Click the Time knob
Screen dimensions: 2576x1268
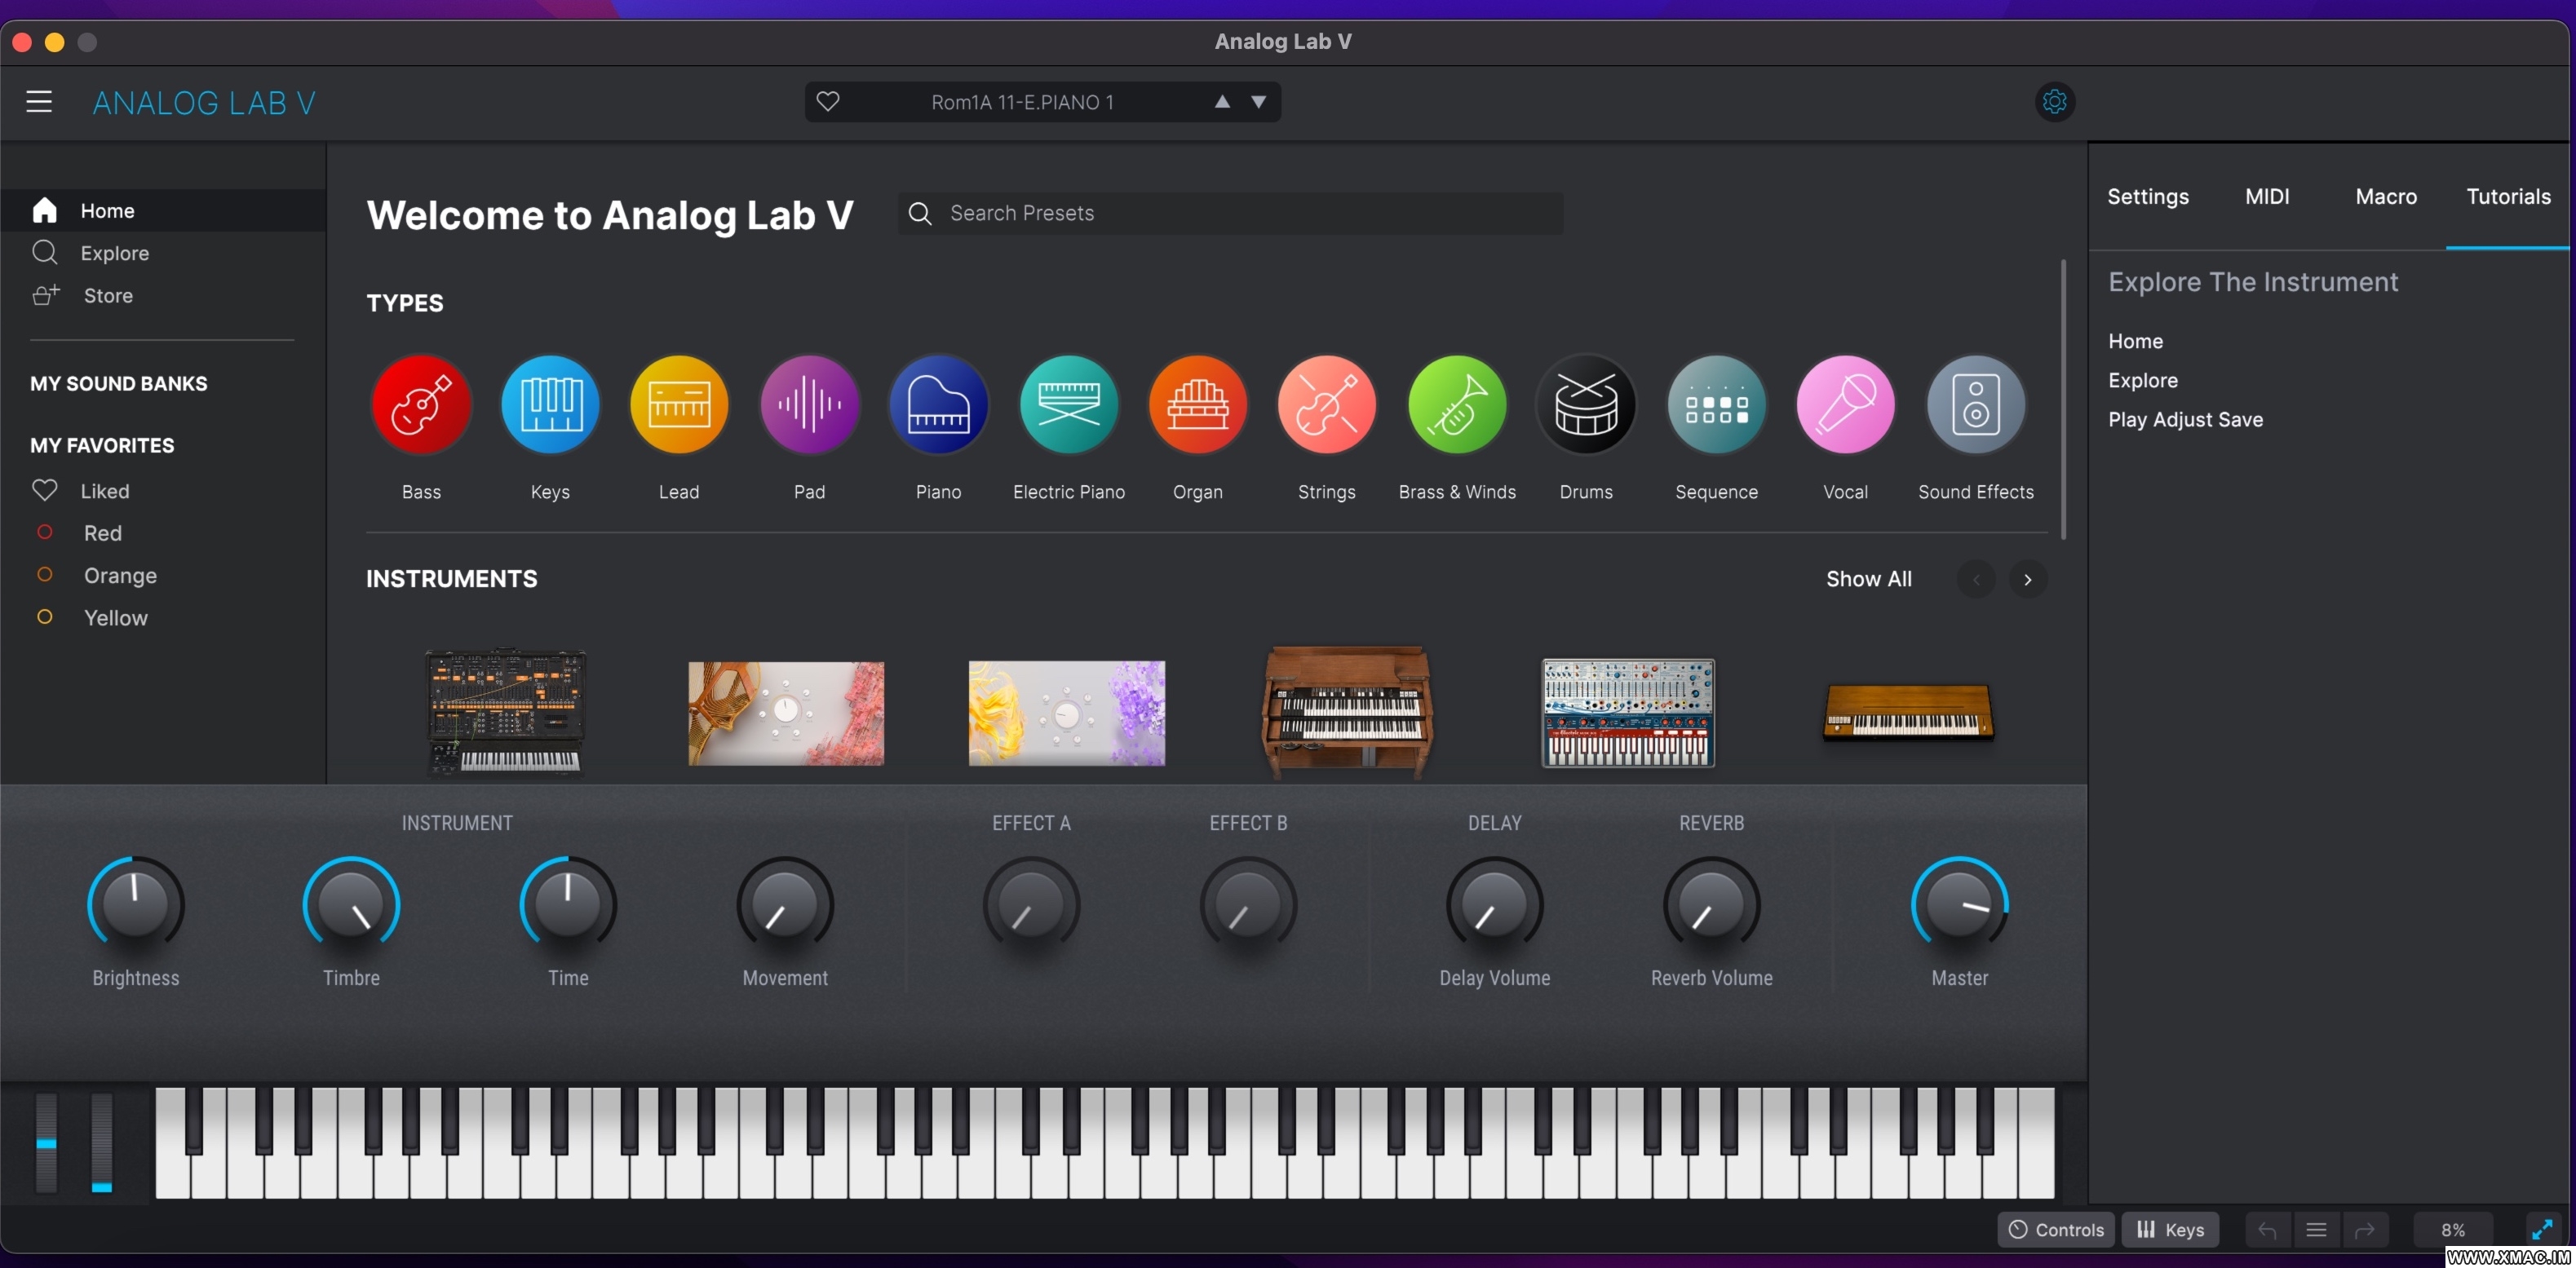(x=568, y=904)
